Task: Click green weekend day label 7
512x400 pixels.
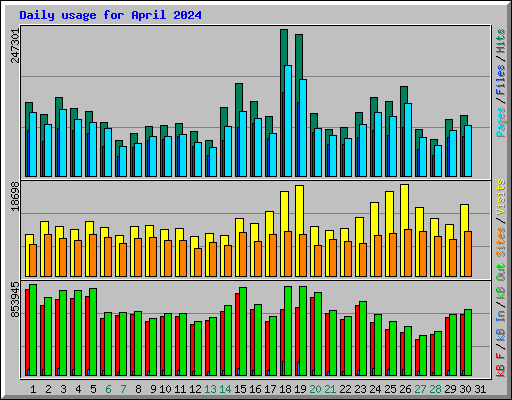Action: 123,389
